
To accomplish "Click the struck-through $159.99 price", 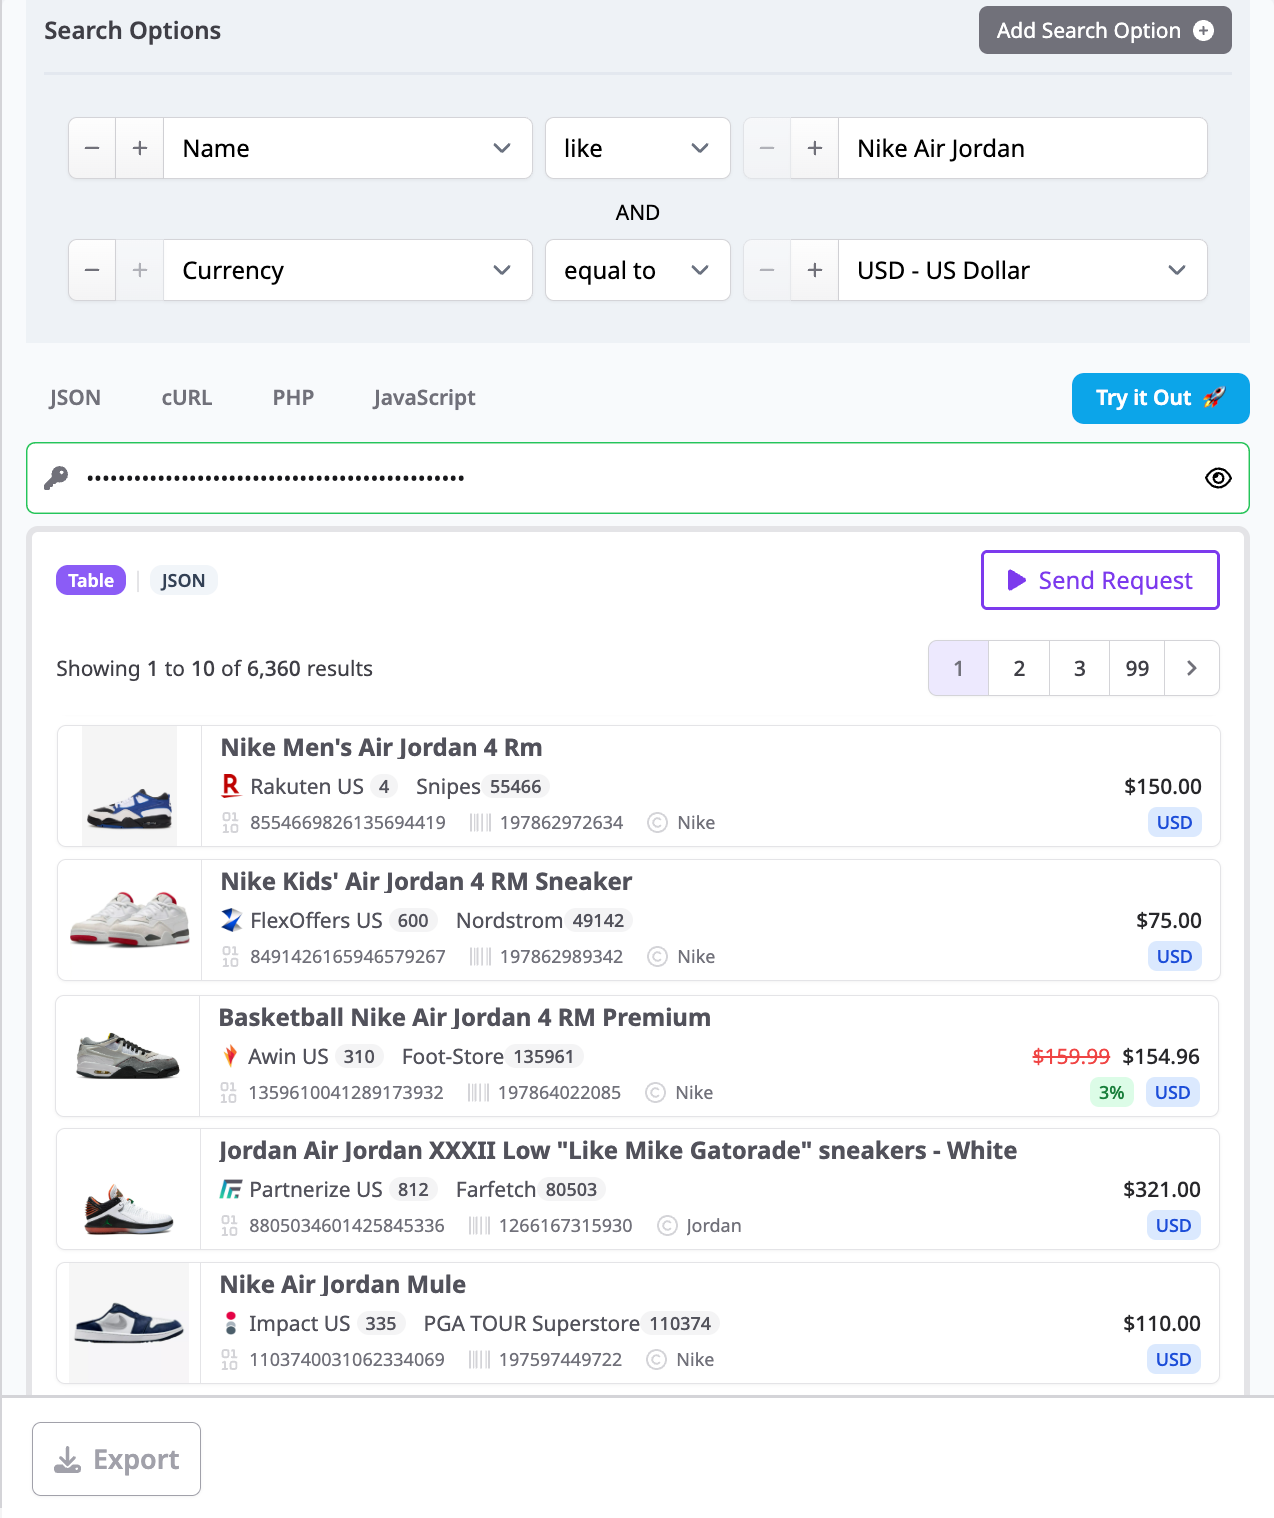I will [1071, 1056].
